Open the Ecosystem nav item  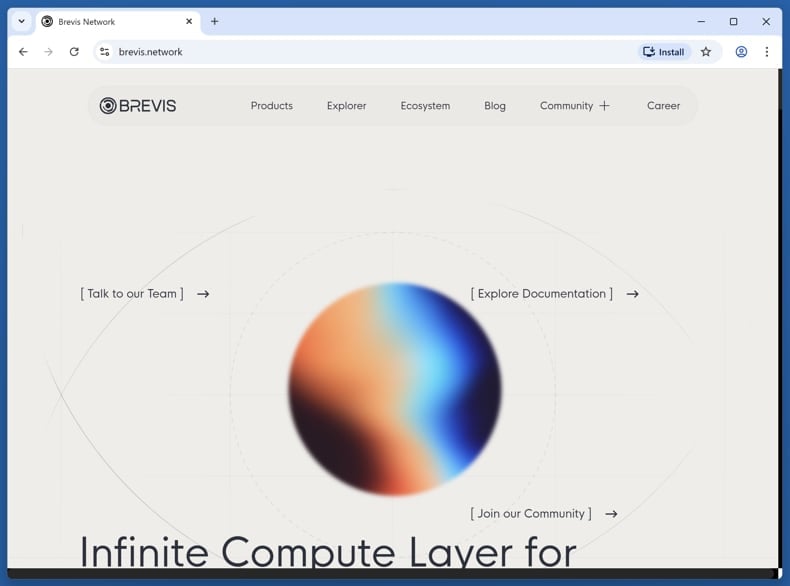pyautogui.click(x=425, y=106)
